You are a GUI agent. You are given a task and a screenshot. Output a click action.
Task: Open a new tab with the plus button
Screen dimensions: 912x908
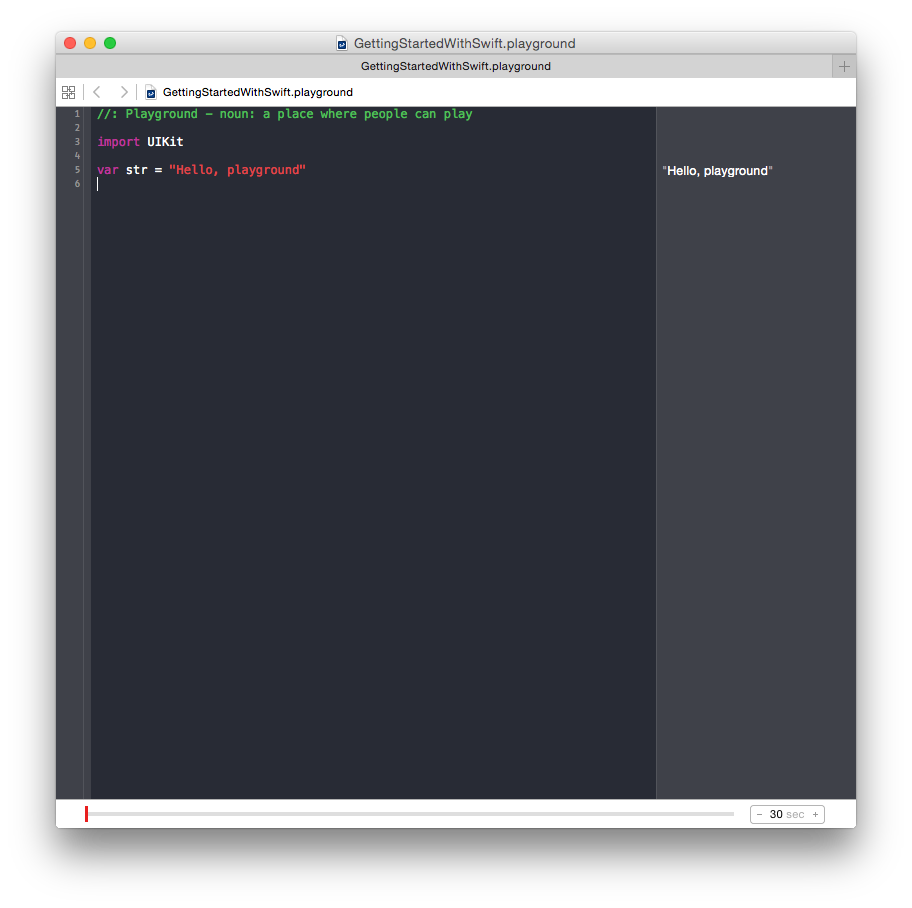click(844, 66)
